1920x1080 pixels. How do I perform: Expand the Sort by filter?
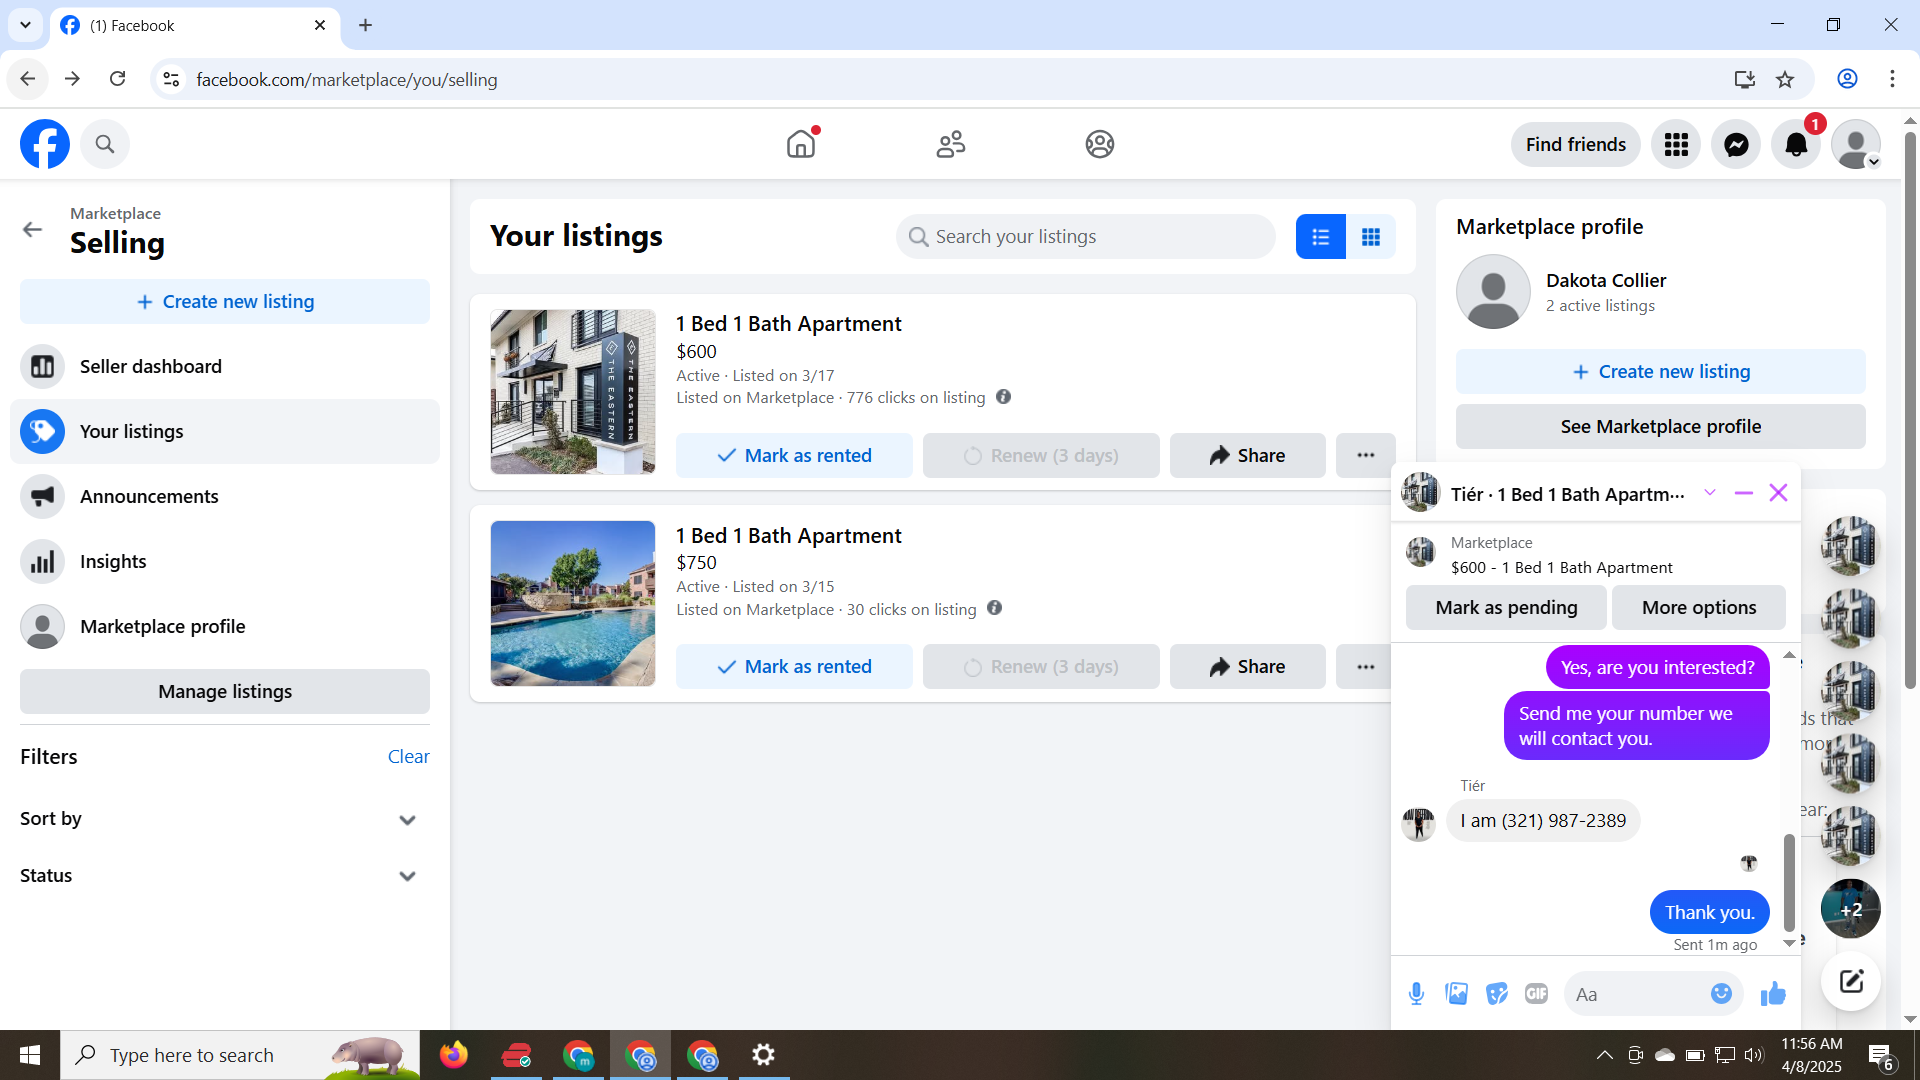[x=406, y=820]
